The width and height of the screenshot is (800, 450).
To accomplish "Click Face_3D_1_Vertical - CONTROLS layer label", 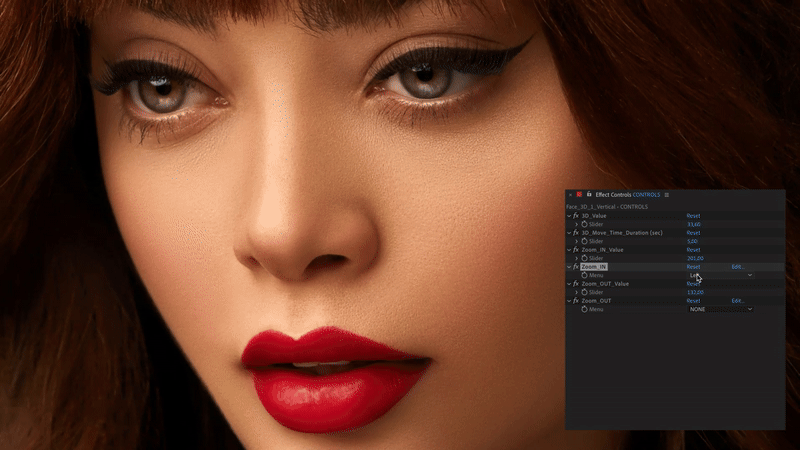I will coord(607,207).
